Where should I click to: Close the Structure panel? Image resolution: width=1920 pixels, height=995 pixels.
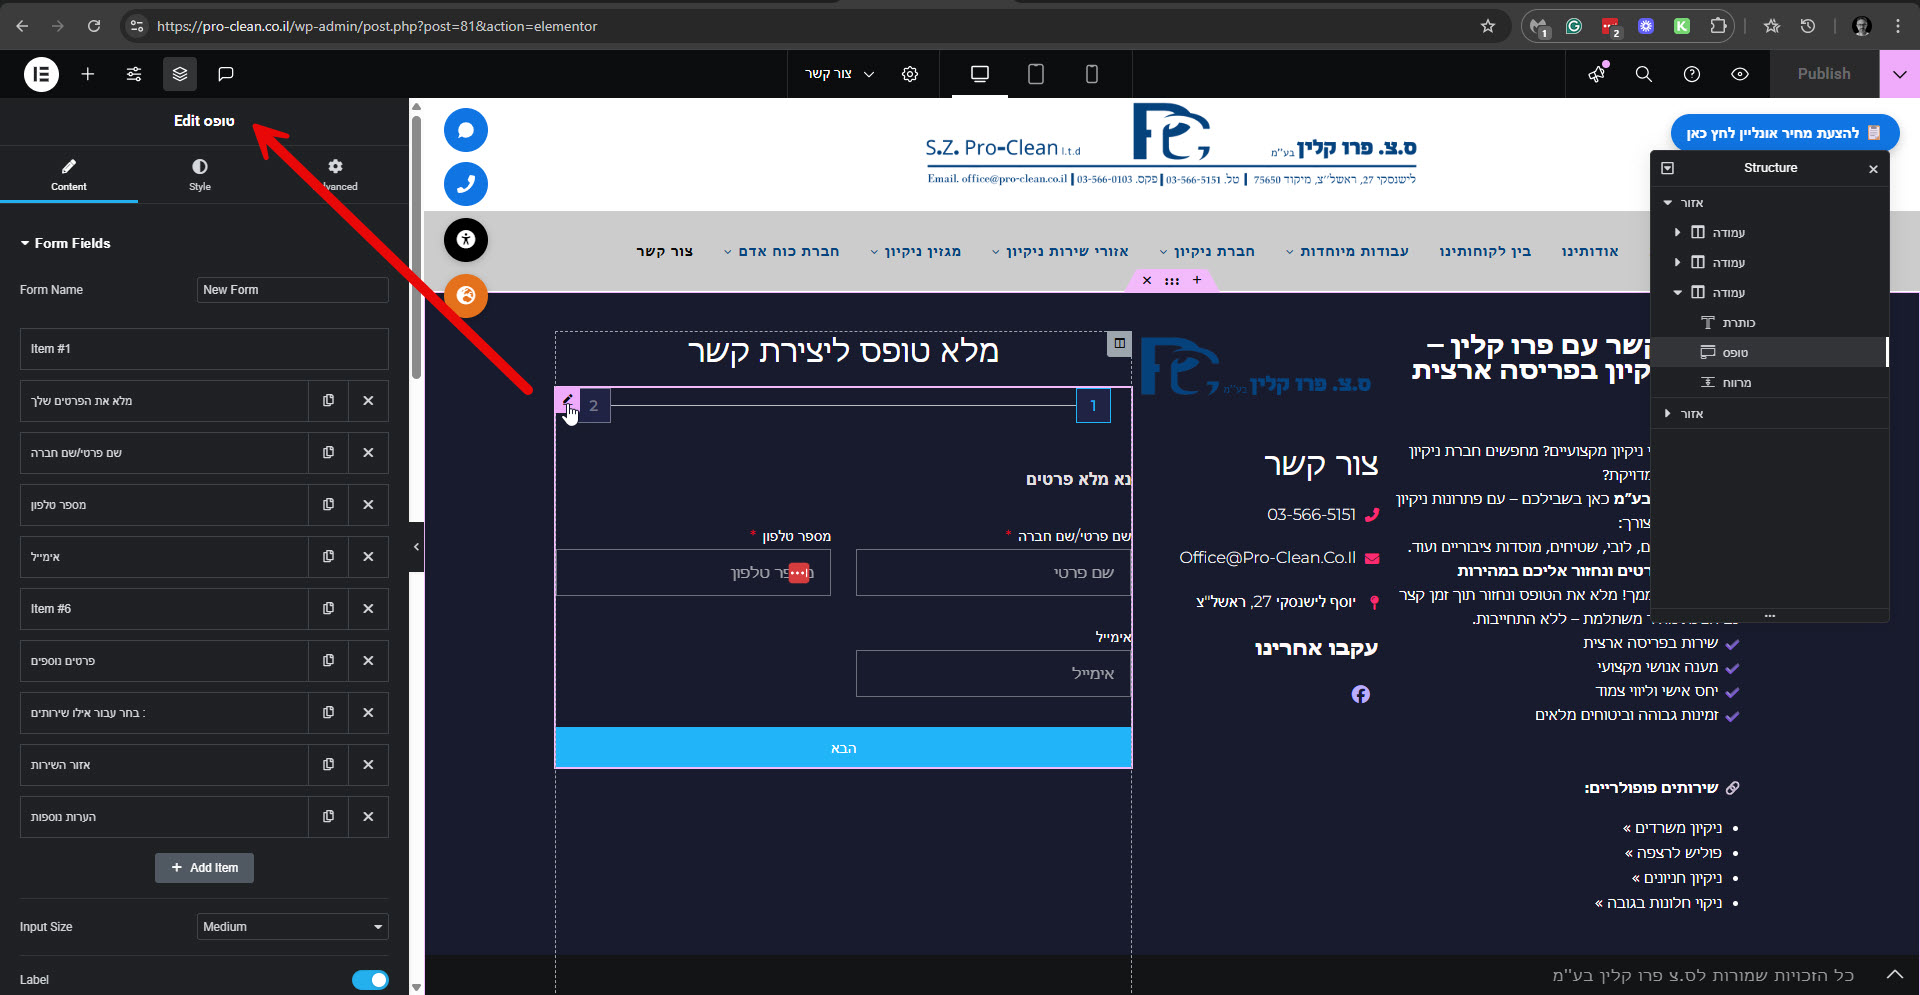(1873, 169)
